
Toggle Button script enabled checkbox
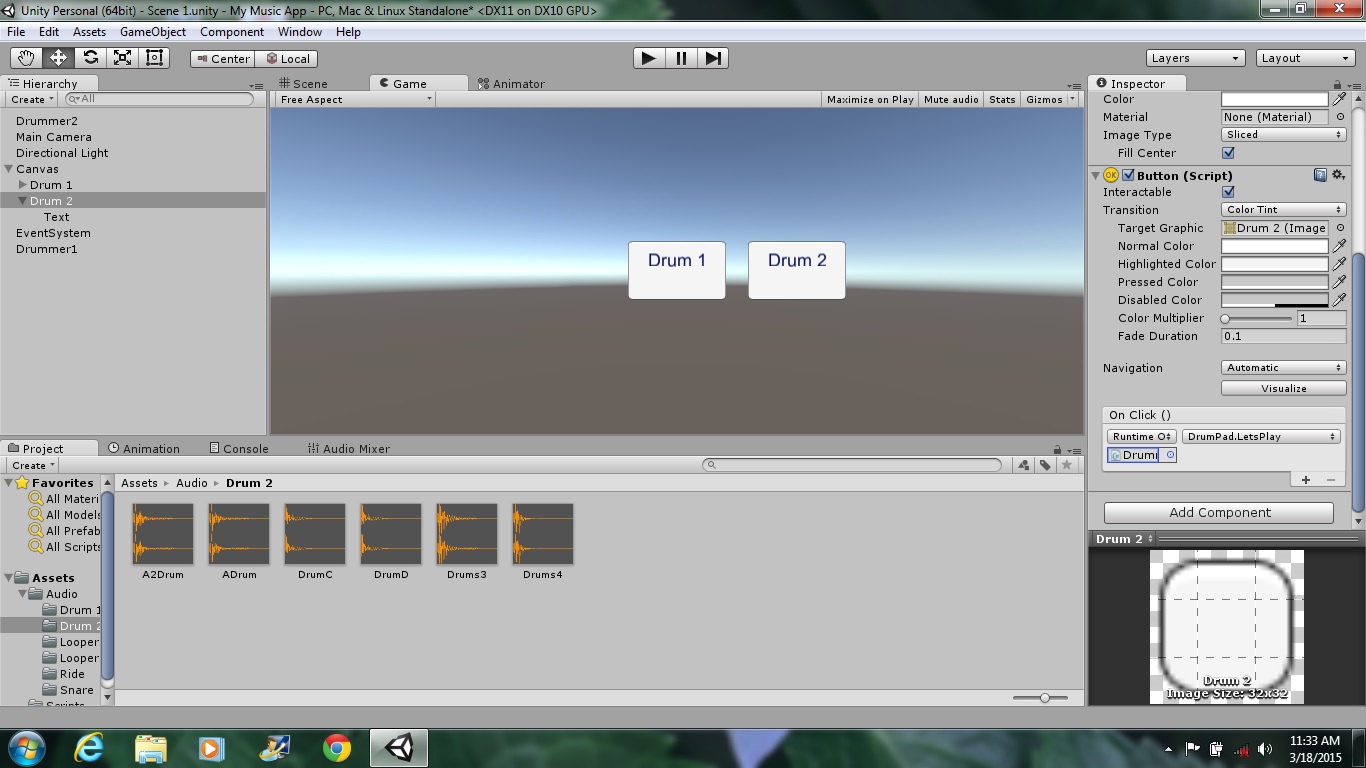1128,175
